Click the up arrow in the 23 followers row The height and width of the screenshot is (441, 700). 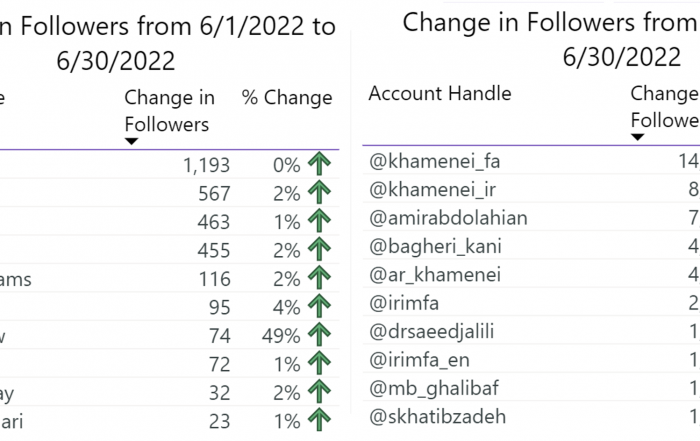[319, 420]
